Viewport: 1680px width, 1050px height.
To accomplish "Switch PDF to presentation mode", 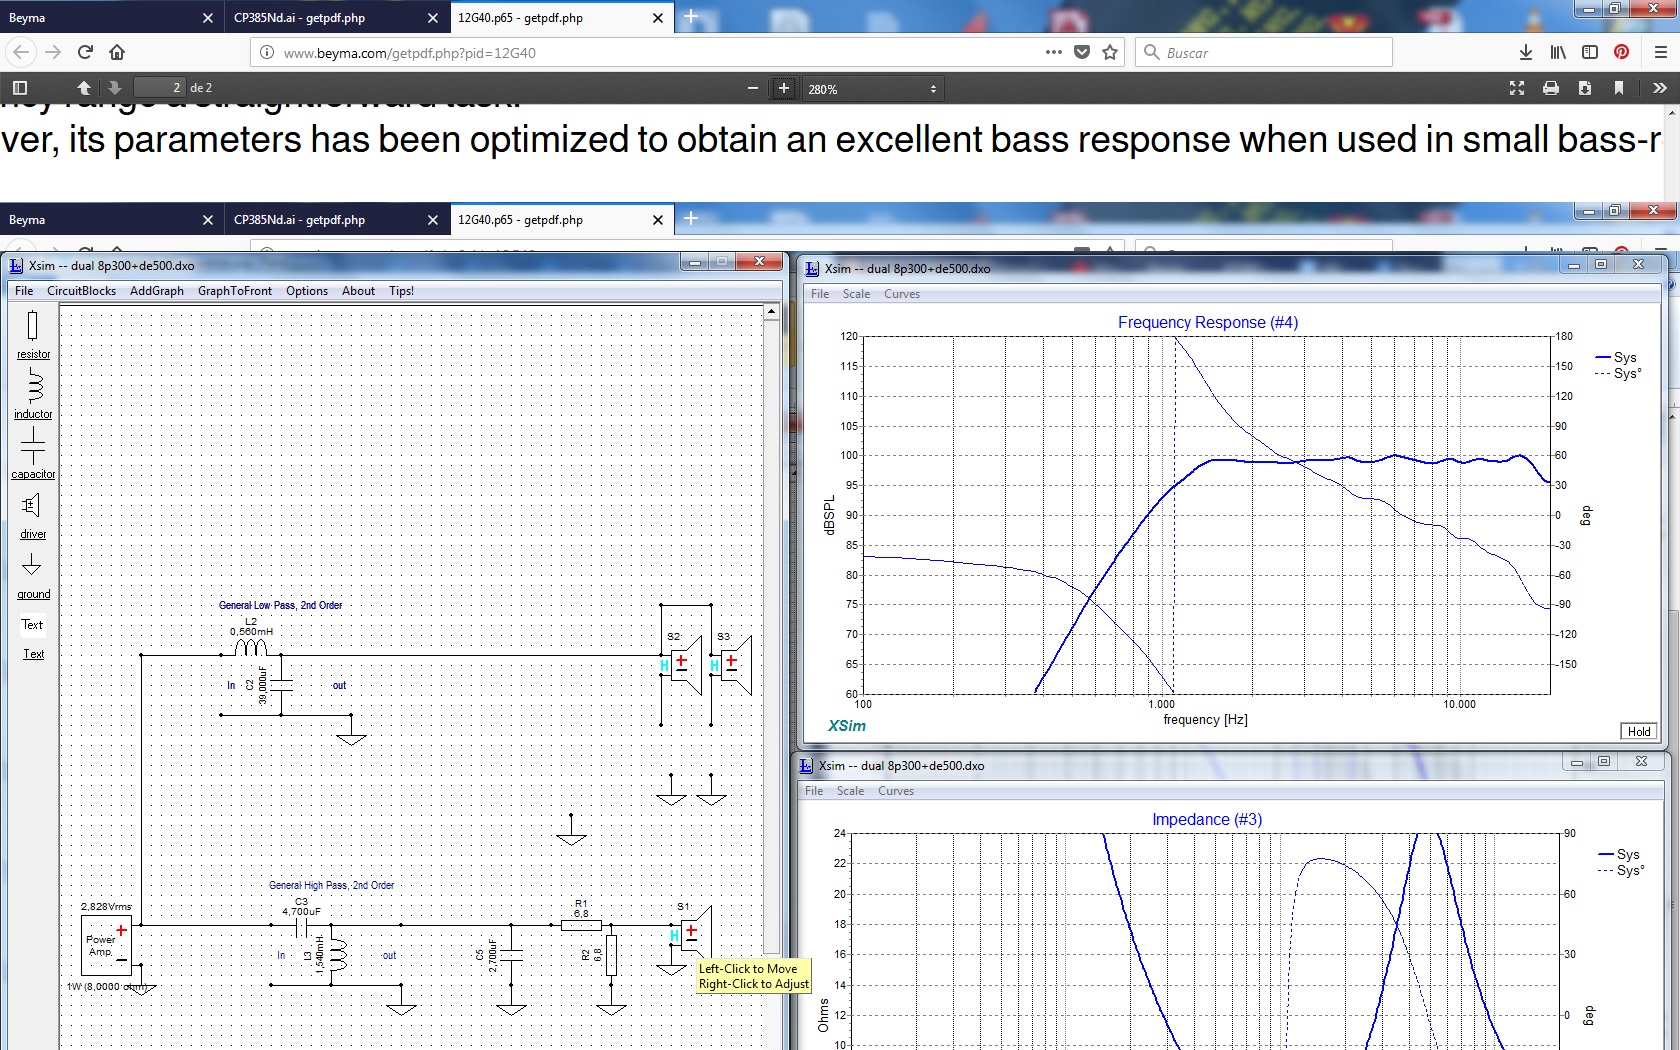I will (1517, 88).
